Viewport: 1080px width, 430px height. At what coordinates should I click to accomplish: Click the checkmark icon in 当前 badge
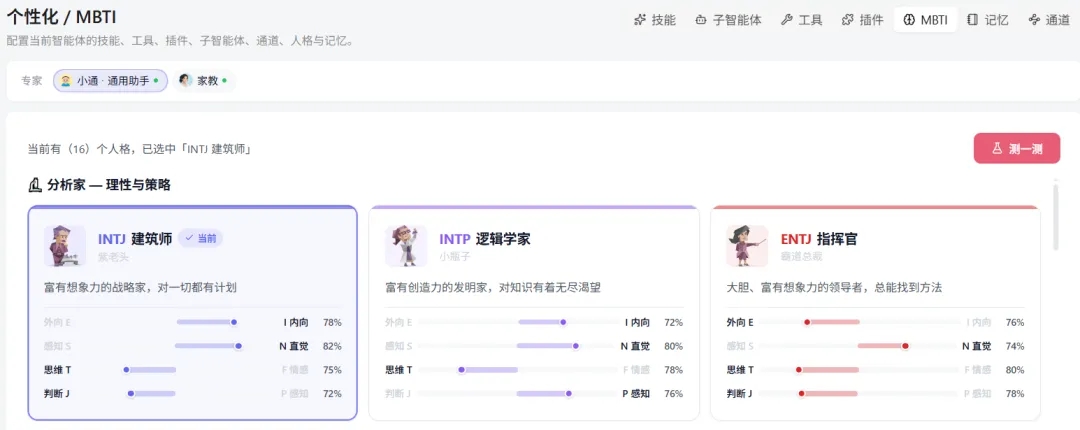189,238
